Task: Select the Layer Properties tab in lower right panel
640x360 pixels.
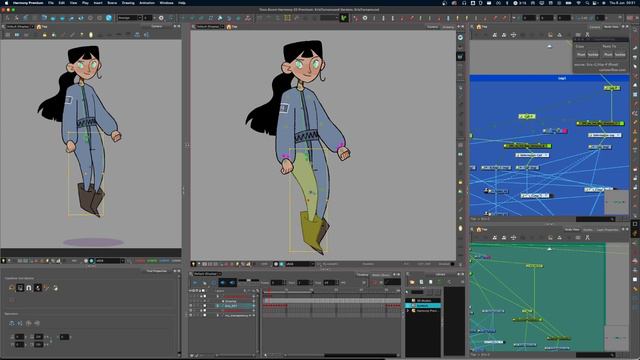Action: click(607, 230)
